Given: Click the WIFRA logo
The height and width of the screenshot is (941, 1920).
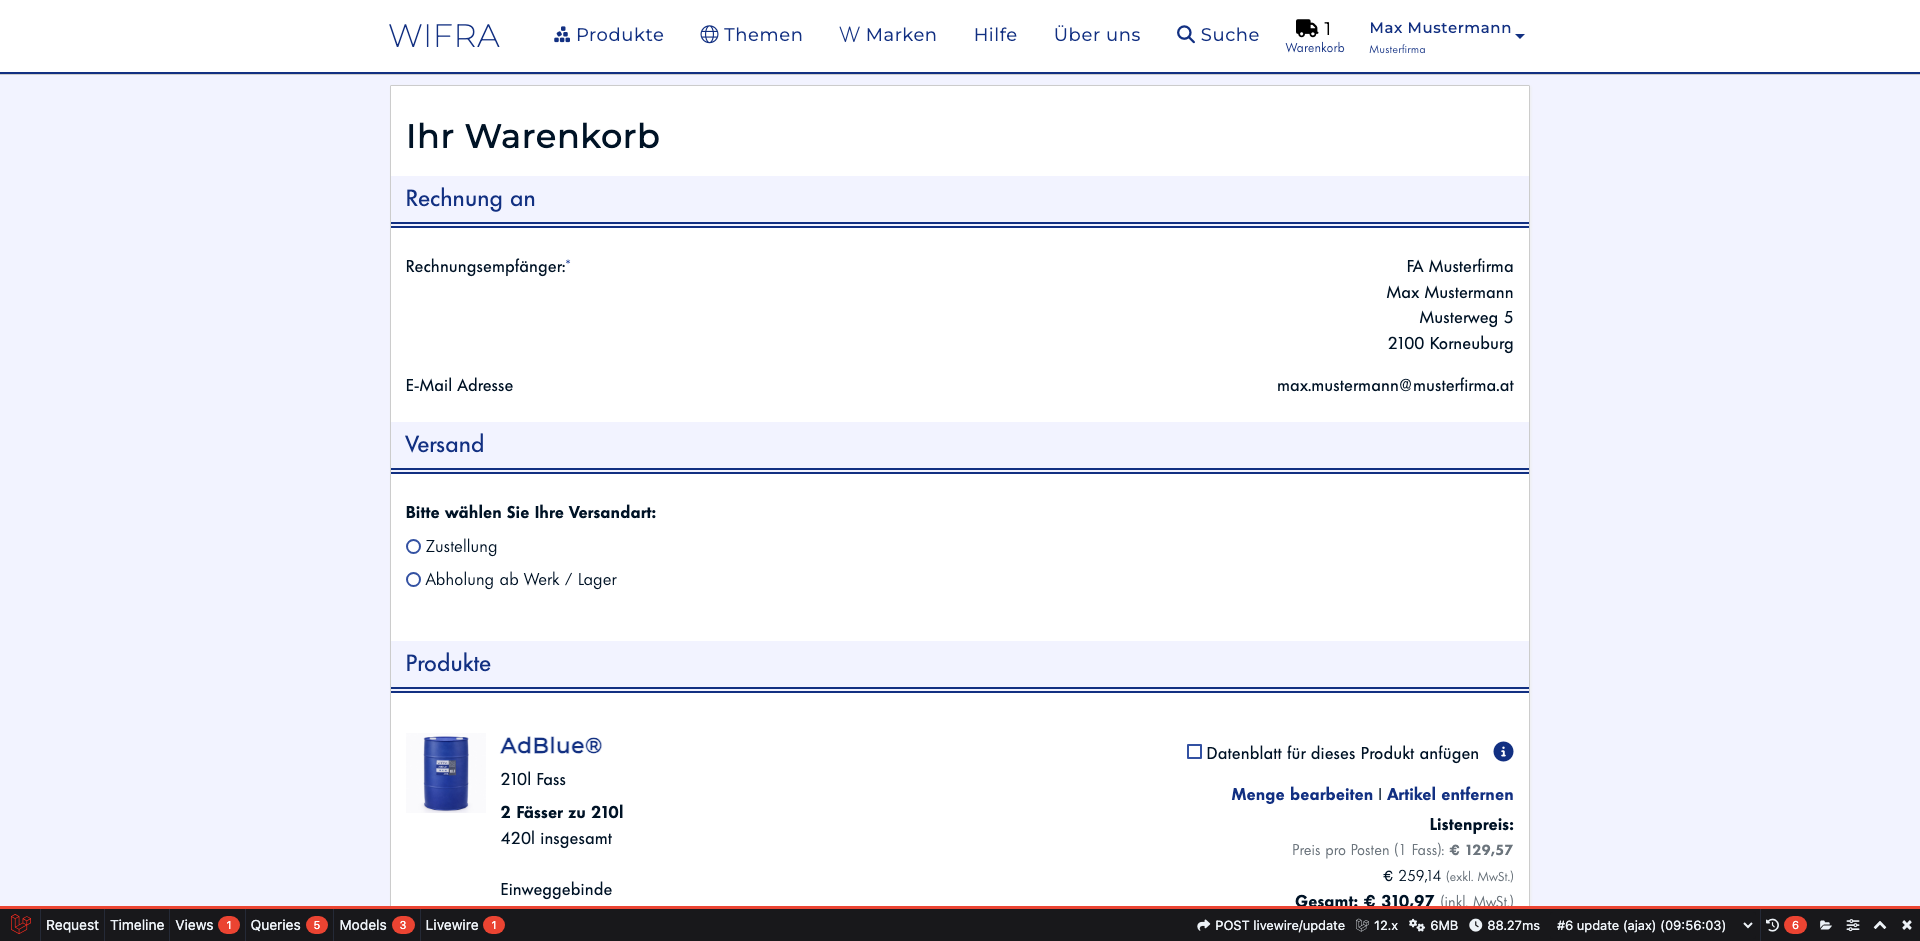Looking at the screenshot, I should (x=444, y=36).
